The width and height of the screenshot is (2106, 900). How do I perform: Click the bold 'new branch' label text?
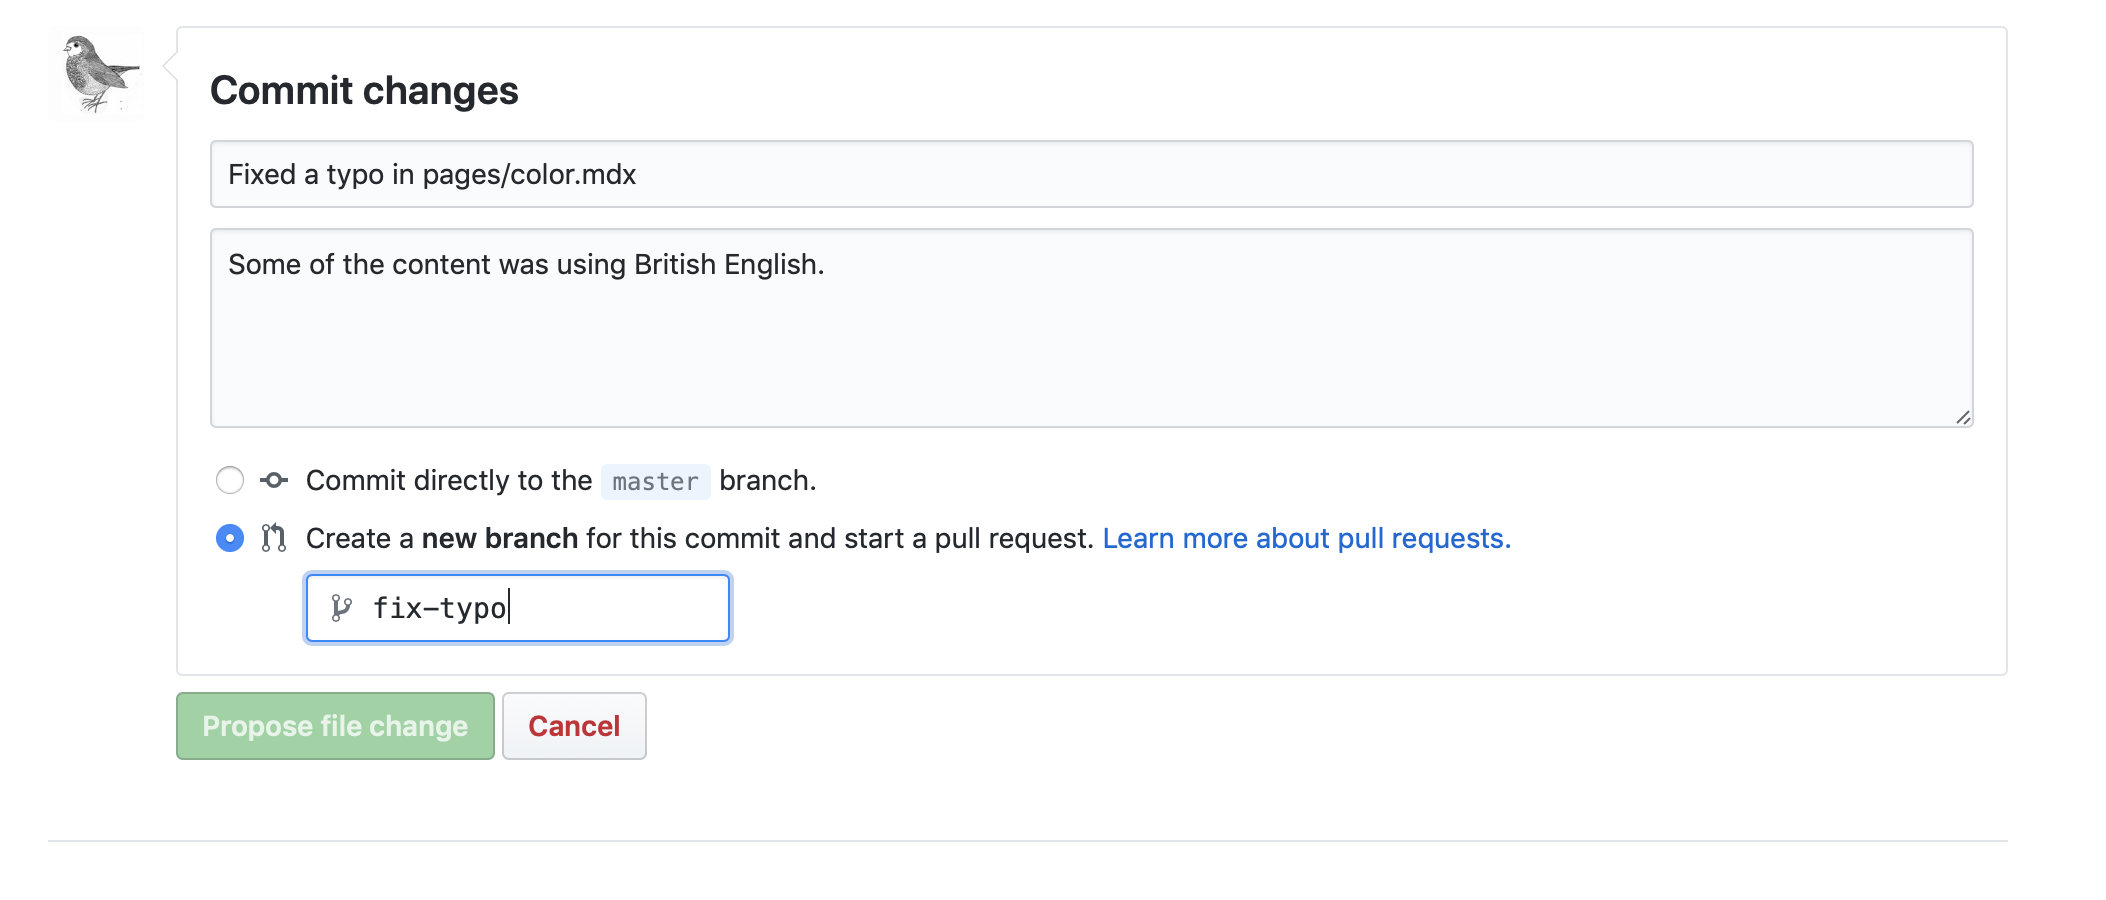click(499, 538)
